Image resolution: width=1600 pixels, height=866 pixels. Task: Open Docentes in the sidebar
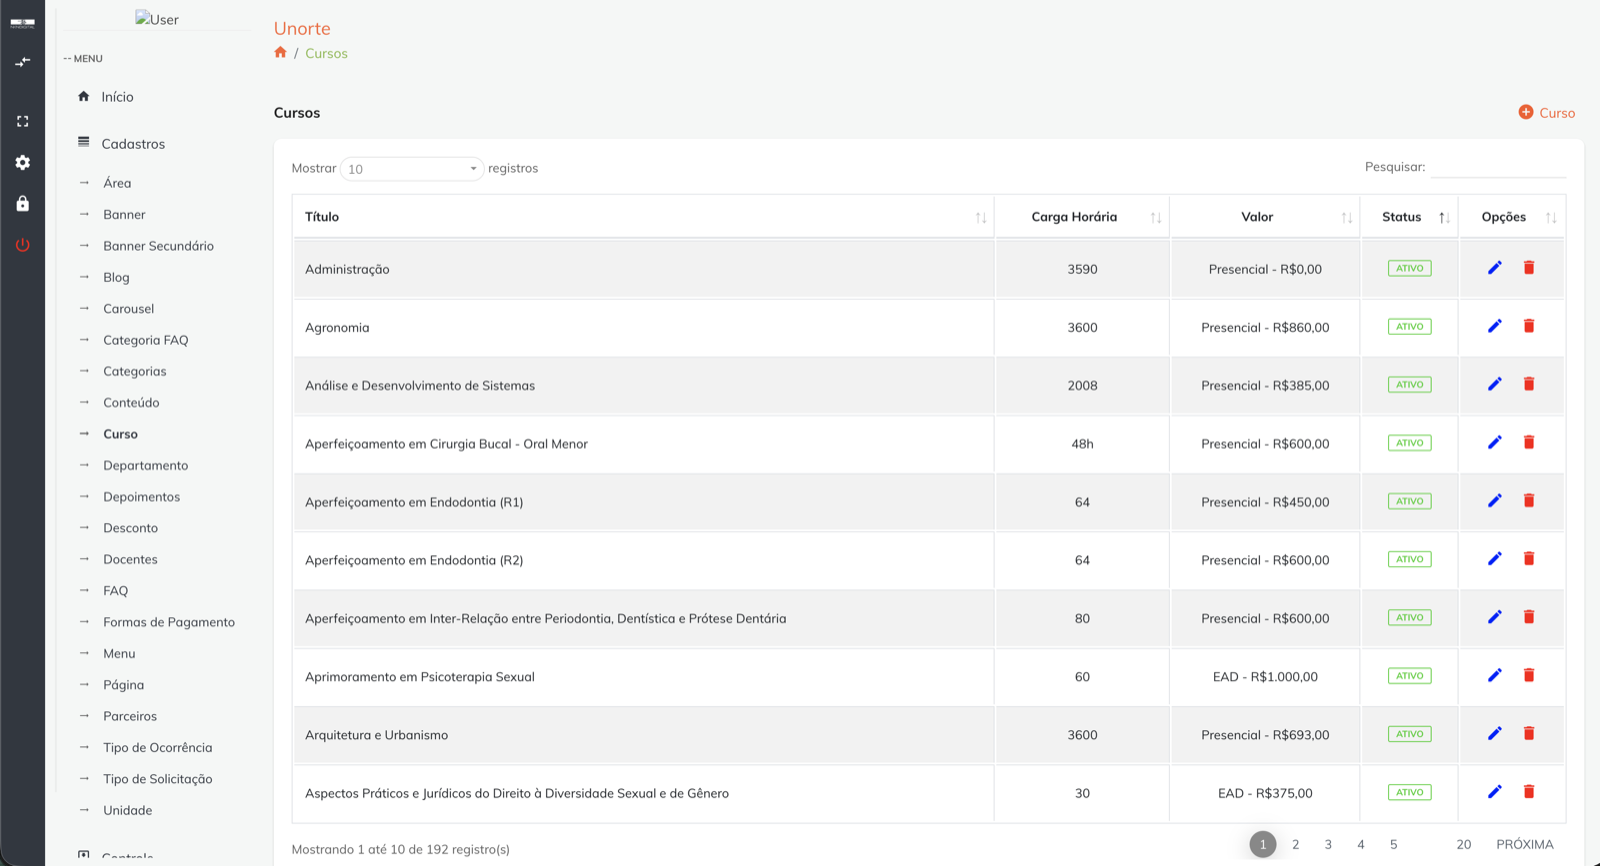click(130, 559)
